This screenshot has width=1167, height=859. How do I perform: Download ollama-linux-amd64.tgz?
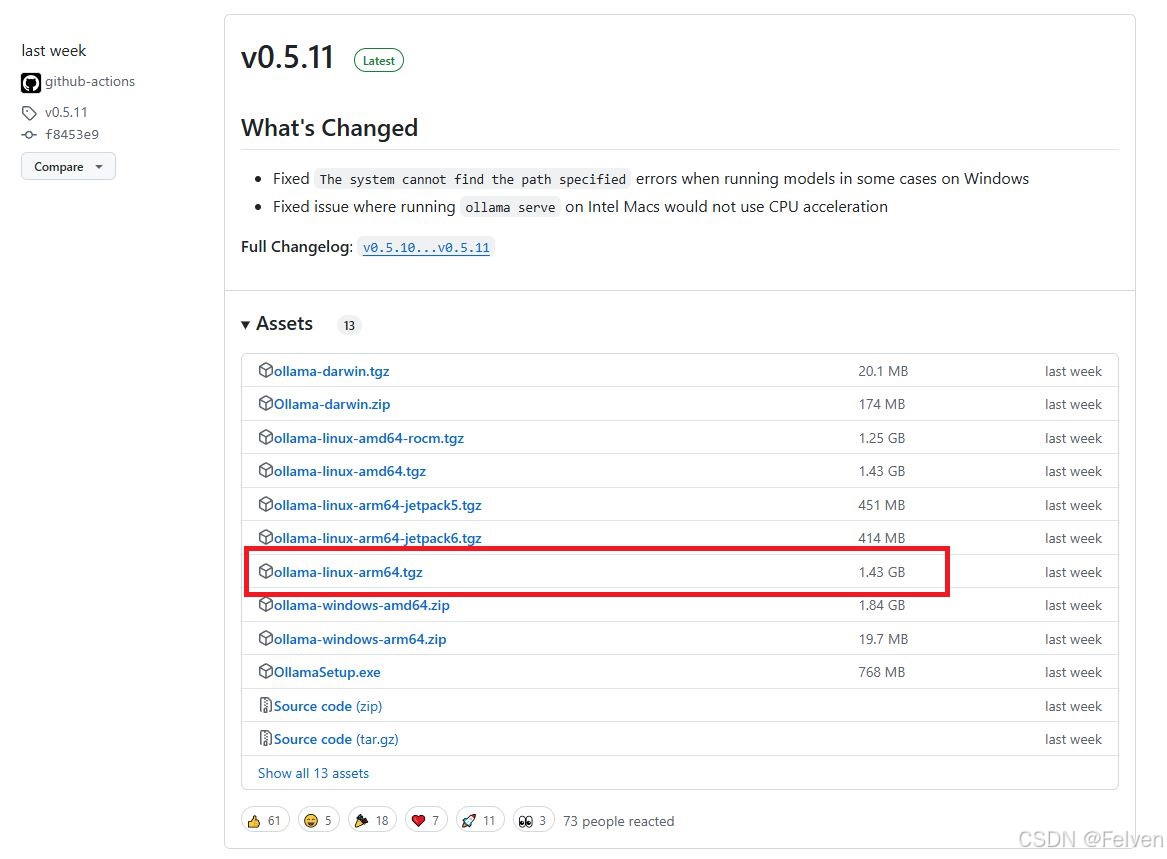tap(350, 471)
